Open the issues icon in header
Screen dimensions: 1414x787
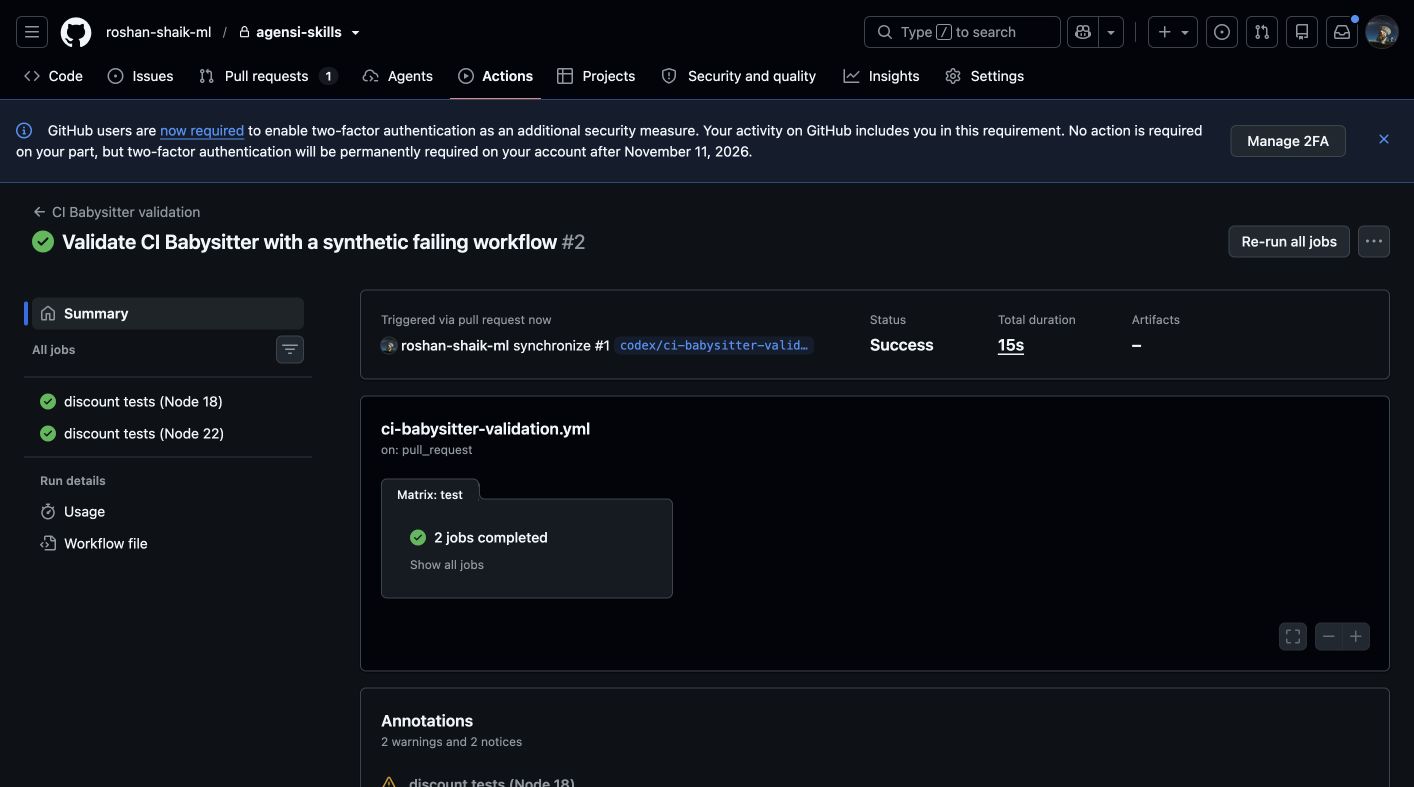[1222, 32]
